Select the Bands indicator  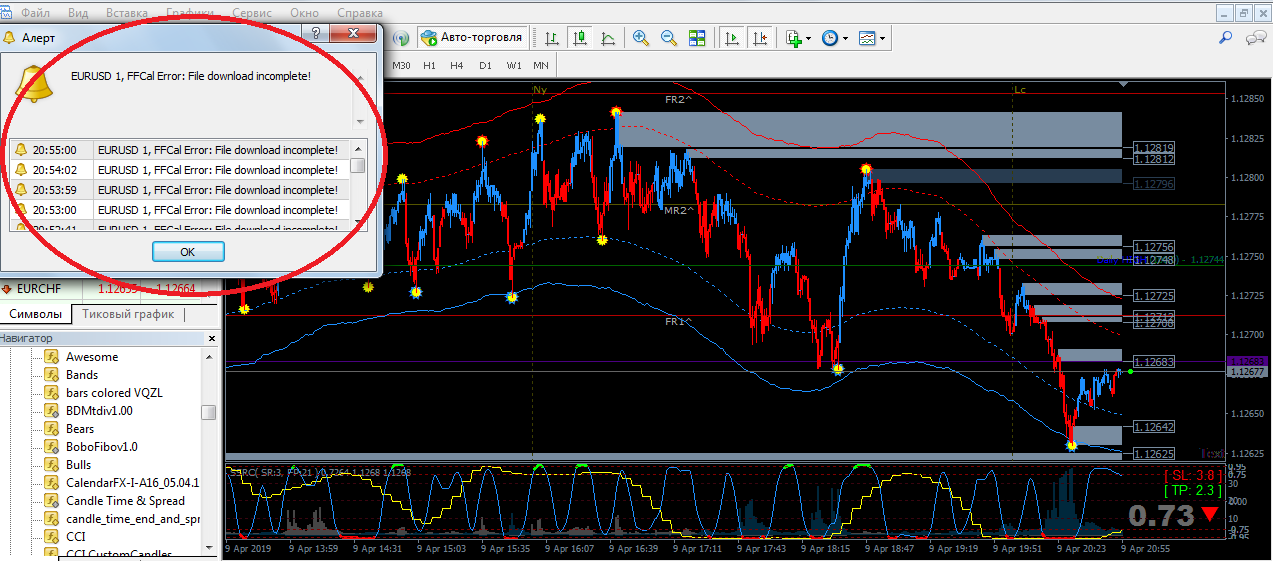pyautogui.click(x=82, y=375)
